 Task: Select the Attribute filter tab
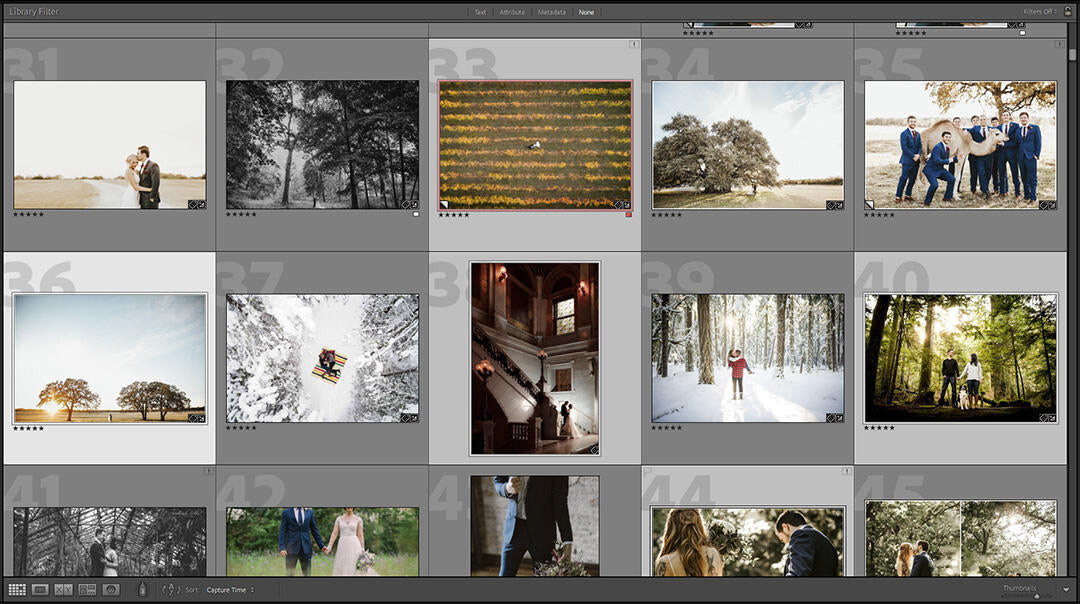[512, 12]
